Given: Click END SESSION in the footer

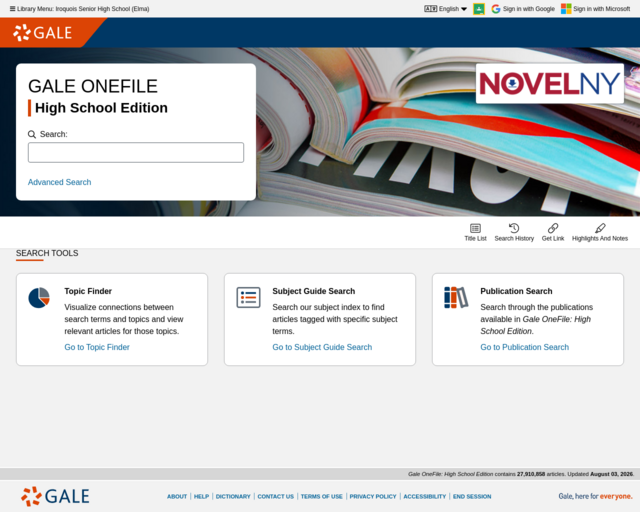Looking at the screenshot, I should pos(472,496).
